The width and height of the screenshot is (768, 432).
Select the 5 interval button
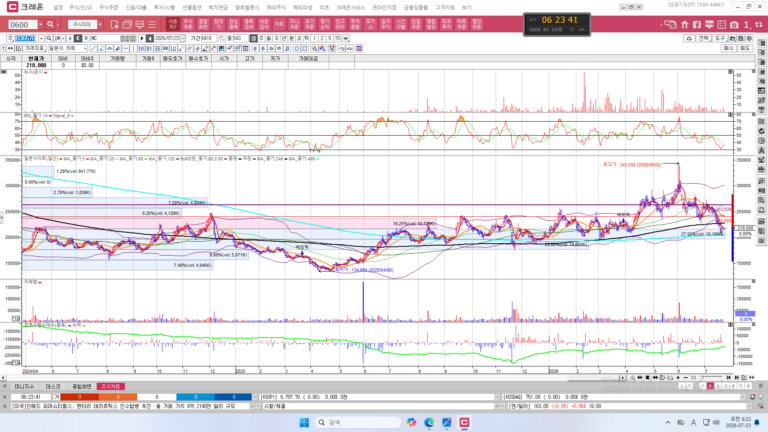click(330, 38)
